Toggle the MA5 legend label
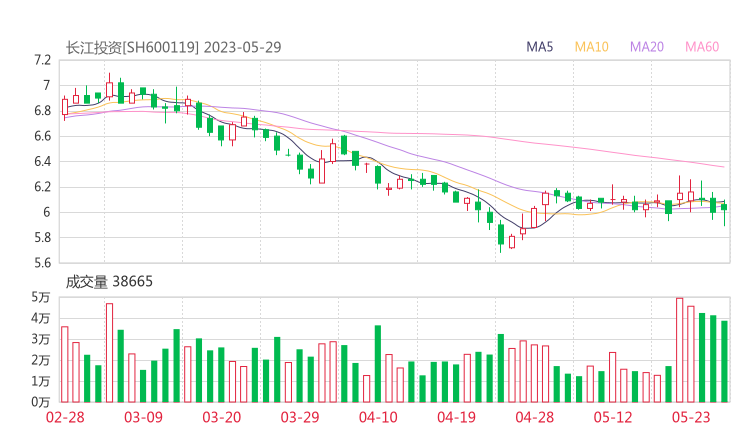Screen dimensions: 740x440 (539, 47)
